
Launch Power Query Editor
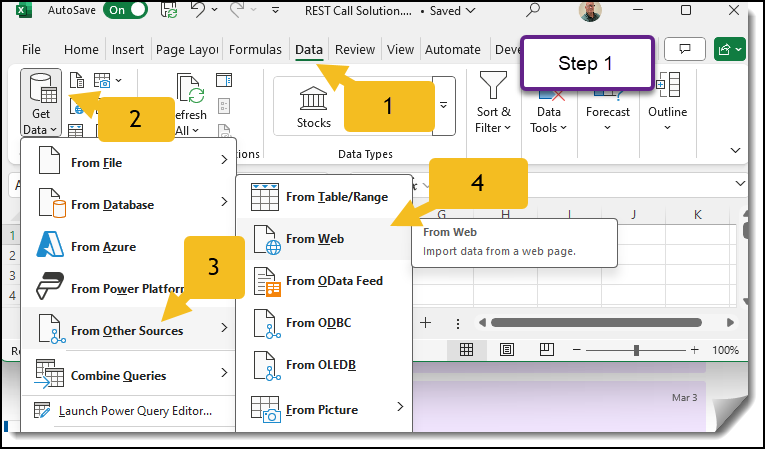pos(129,410)
